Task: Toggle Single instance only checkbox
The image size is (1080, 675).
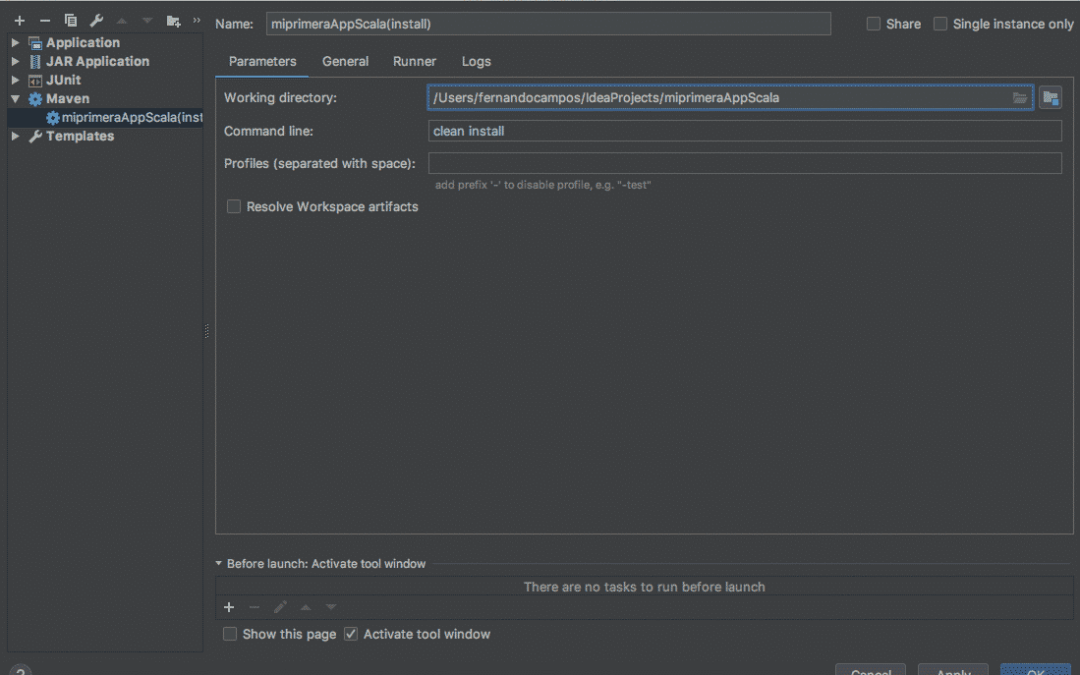Action: click(x=940, y=24)
